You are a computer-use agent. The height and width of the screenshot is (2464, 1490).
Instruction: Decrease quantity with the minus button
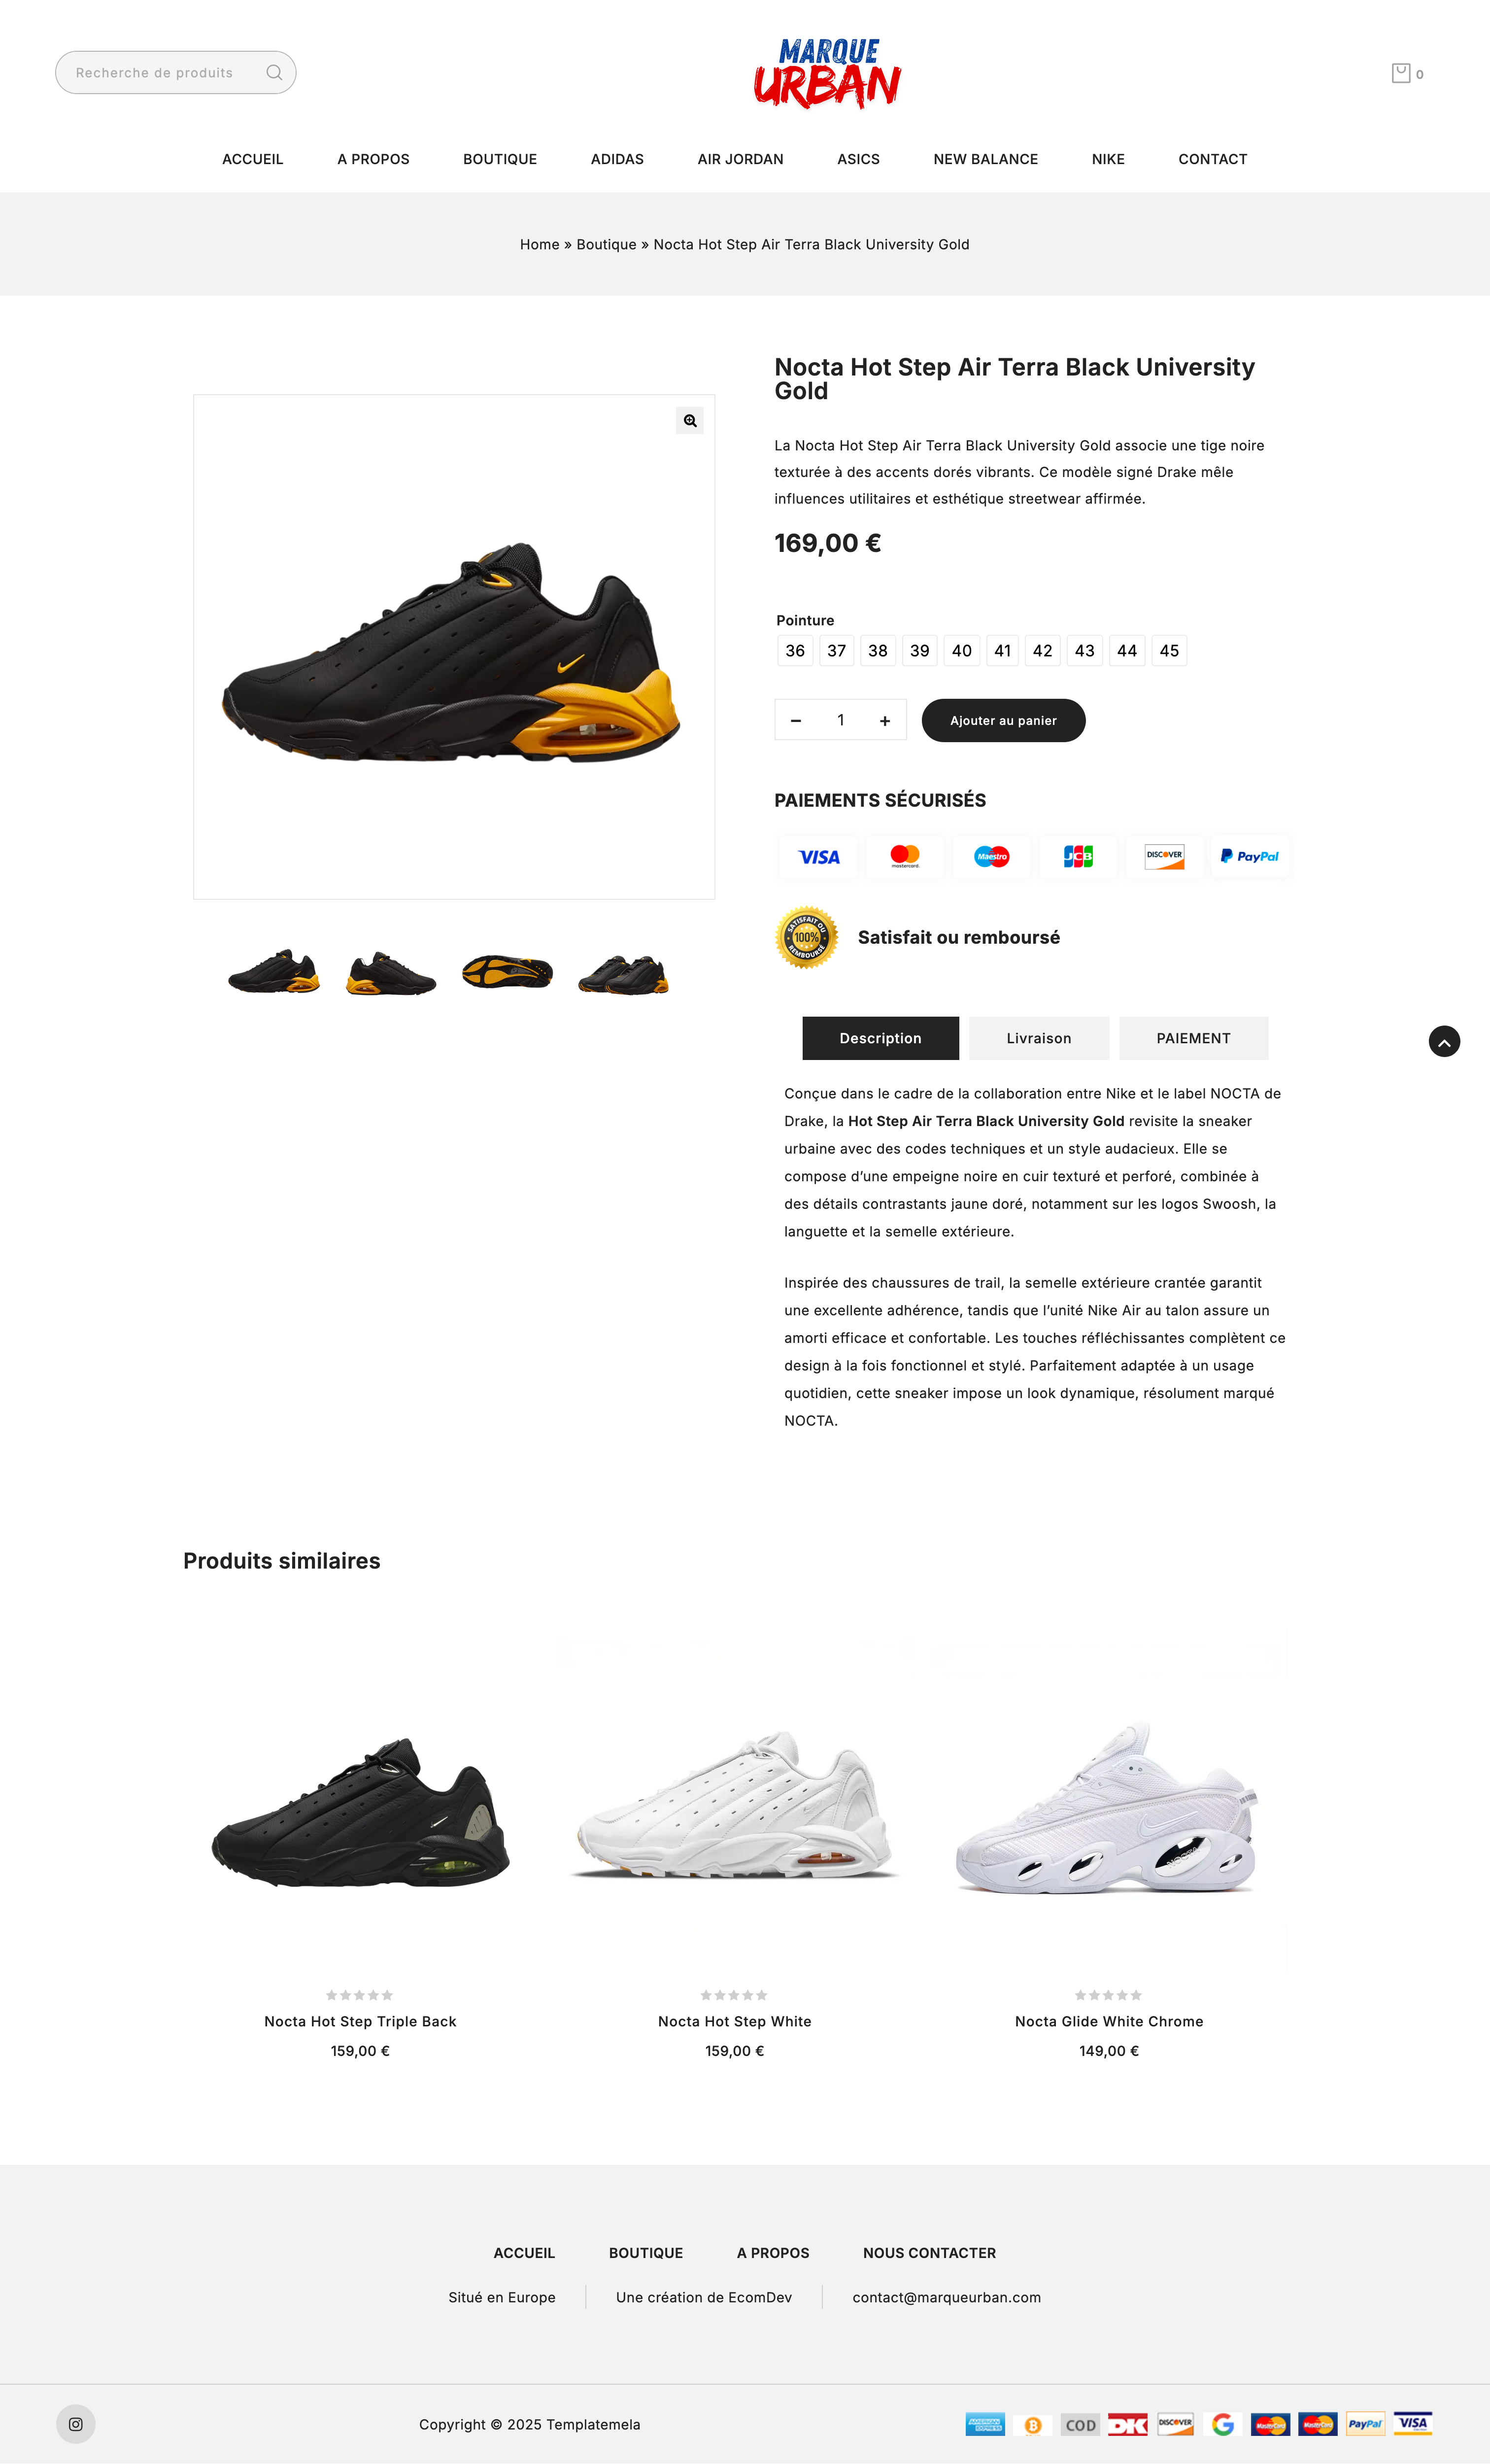(796, 721)
